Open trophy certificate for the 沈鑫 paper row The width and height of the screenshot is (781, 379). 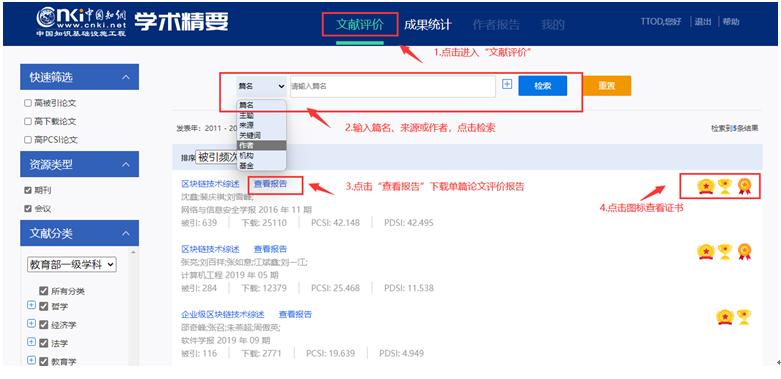point(725,186)
